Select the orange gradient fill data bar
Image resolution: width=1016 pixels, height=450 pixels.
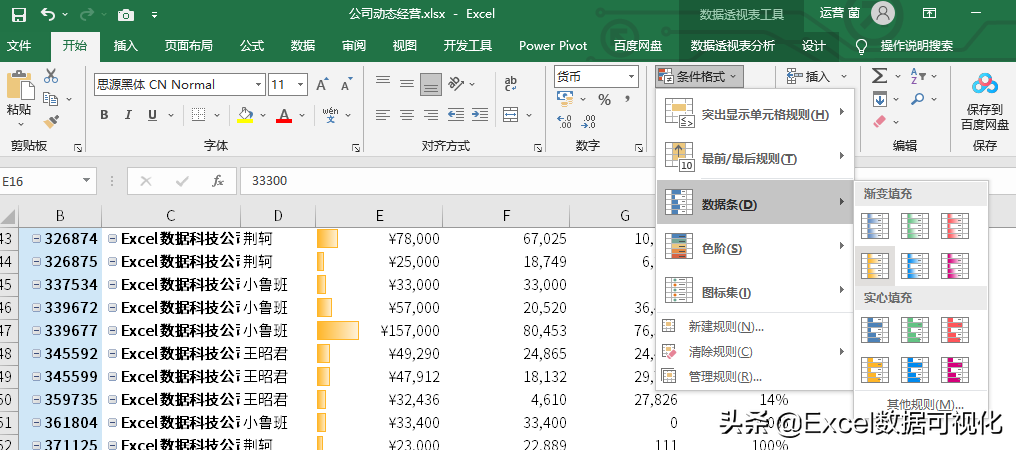click(x=875, y=265)
